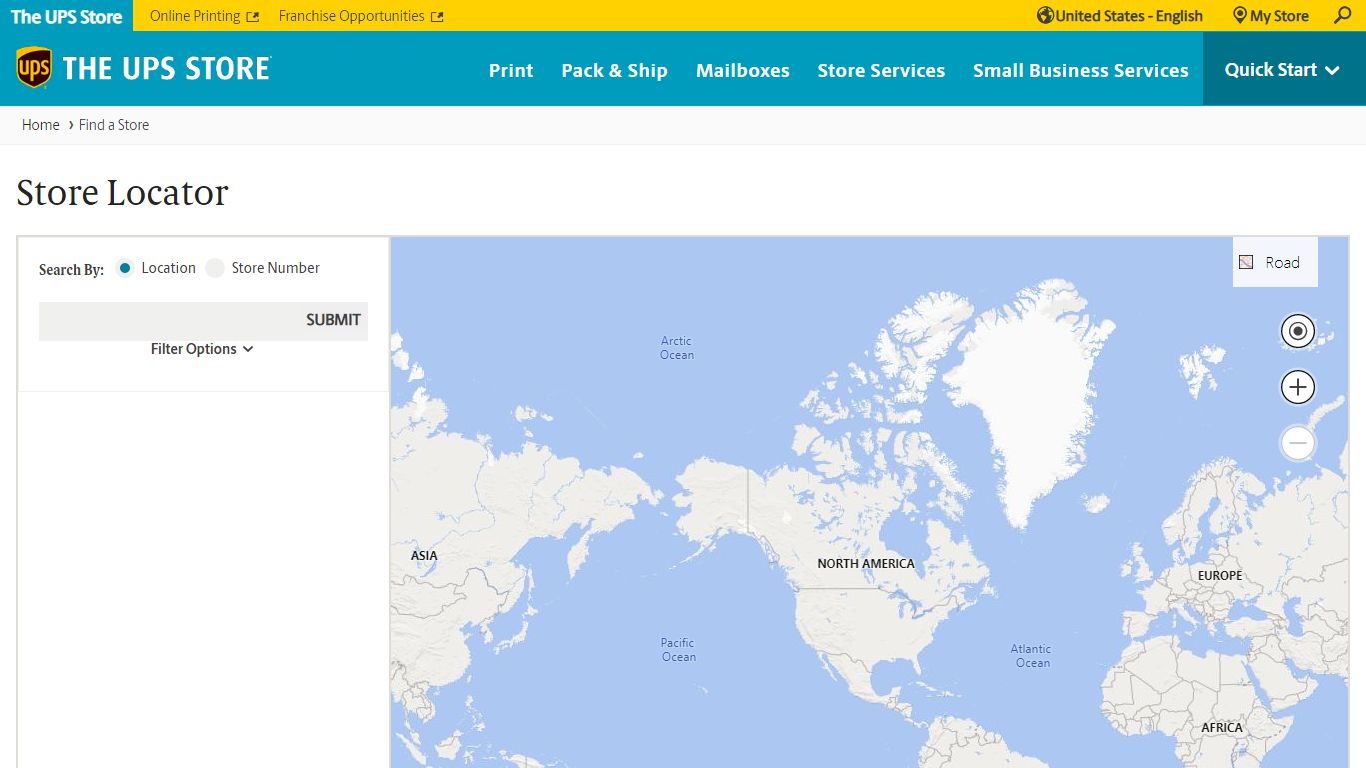Open the Quick Start dropdown
The width and height of the screenshot is (1366, 768).
coord(1283,69)
